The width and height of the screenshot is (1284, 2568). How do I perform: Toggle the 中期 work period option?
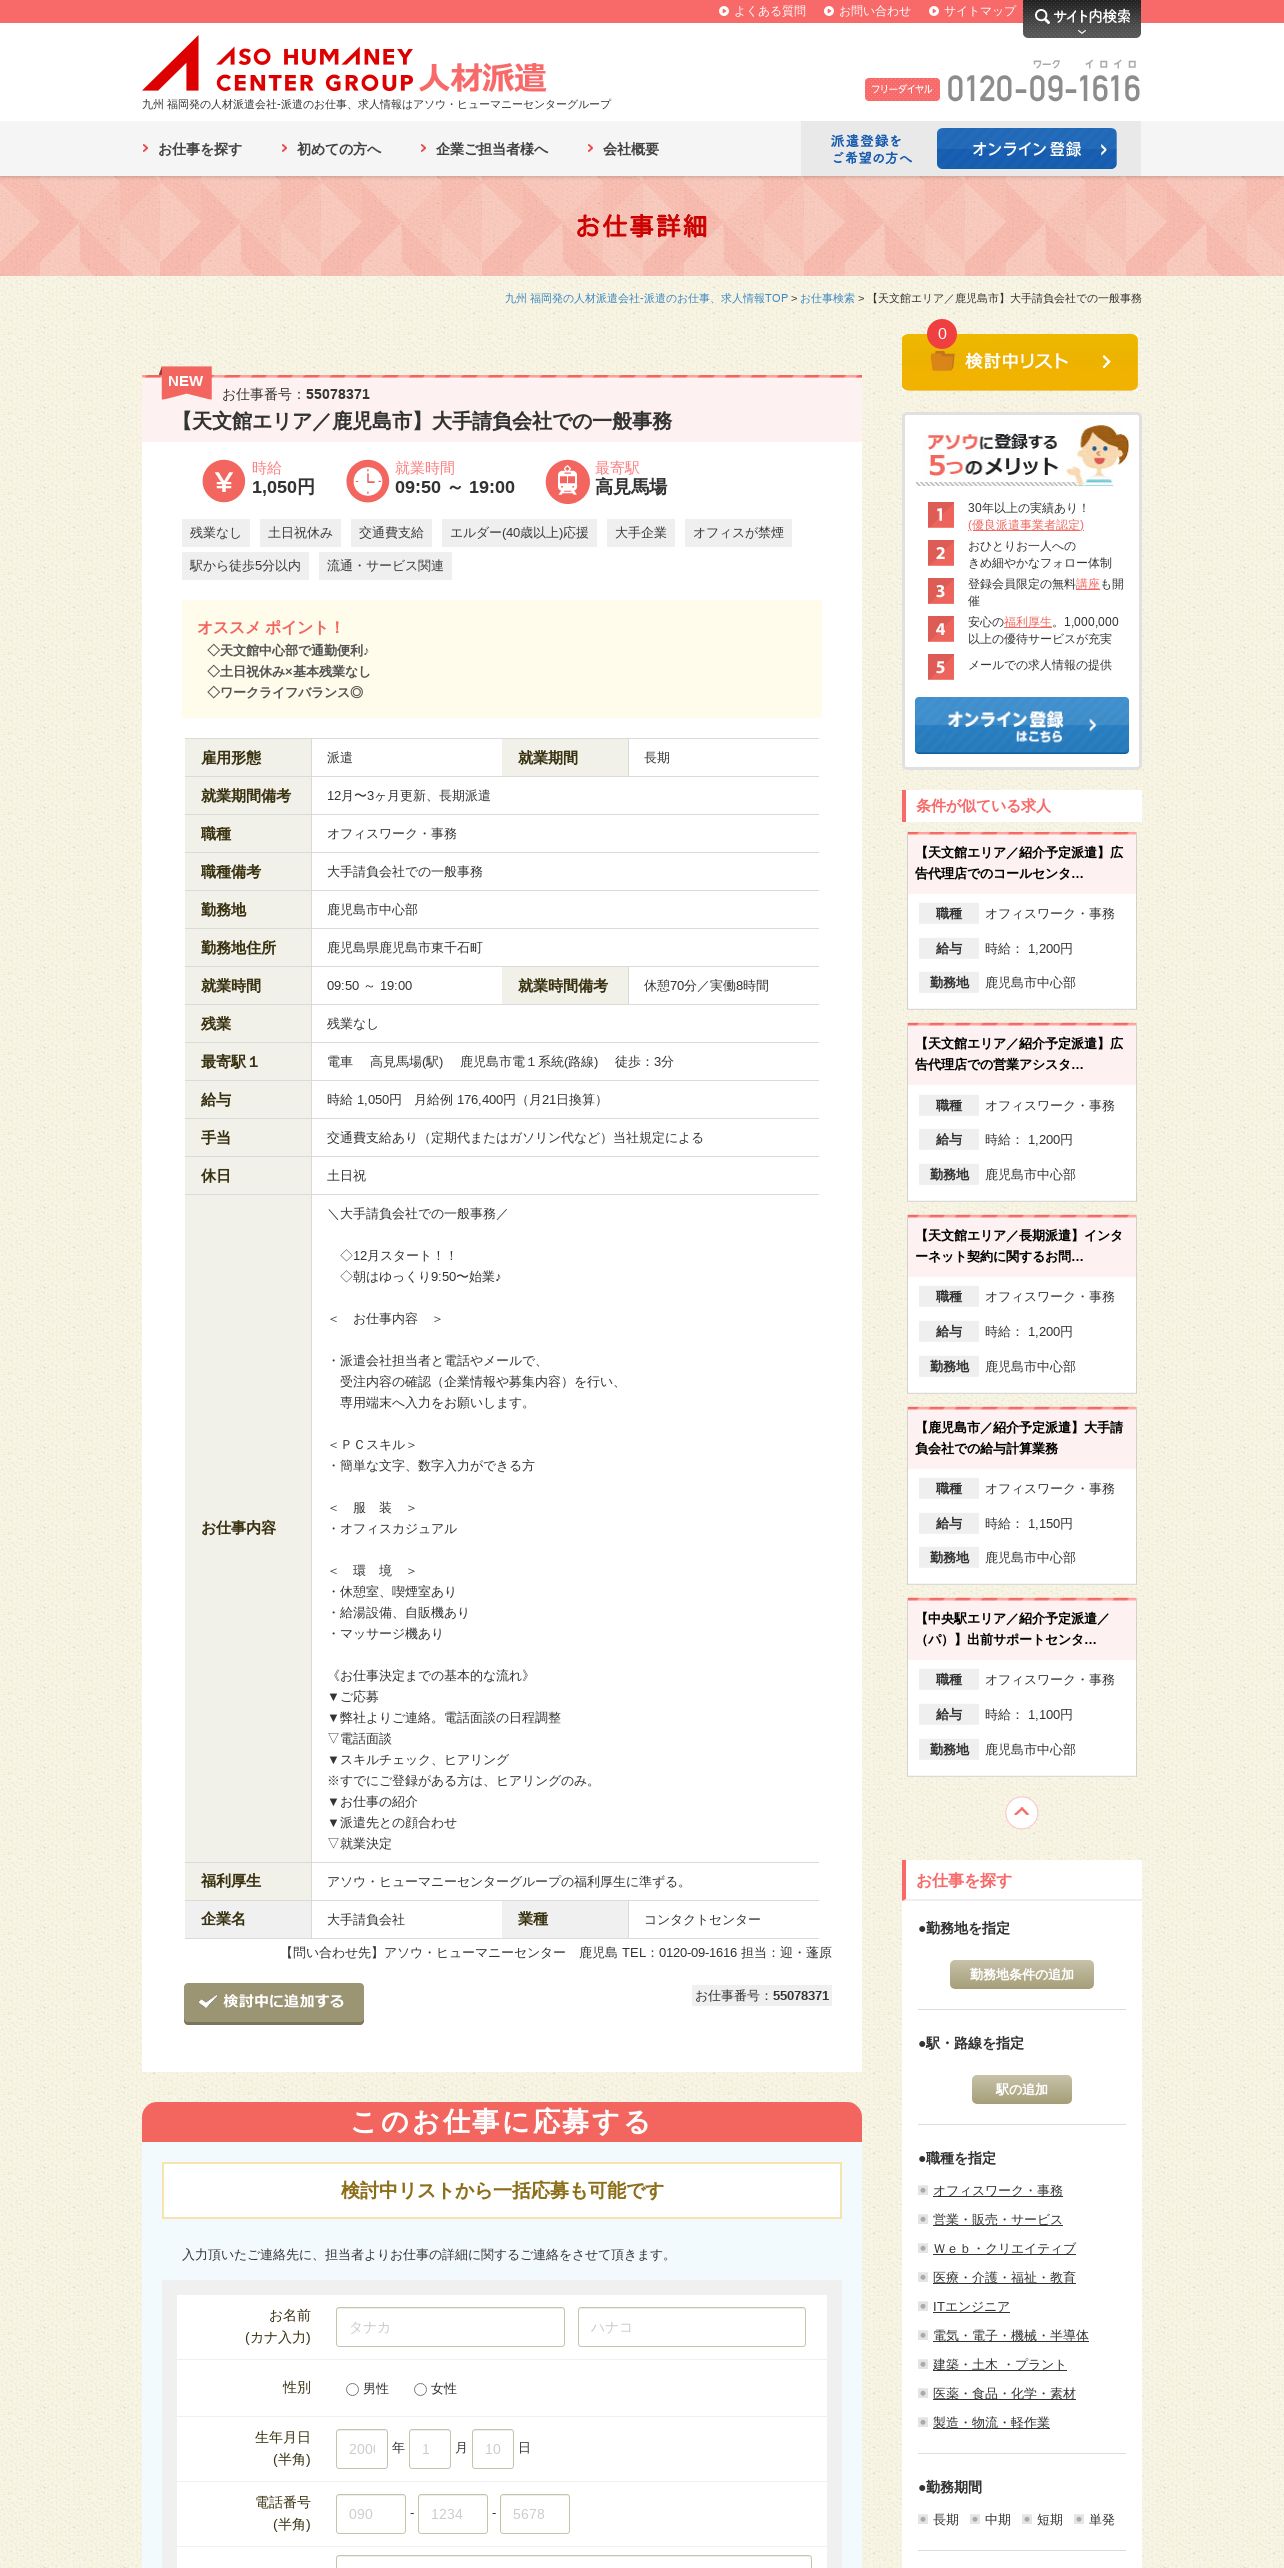(x=991, y=2519)
